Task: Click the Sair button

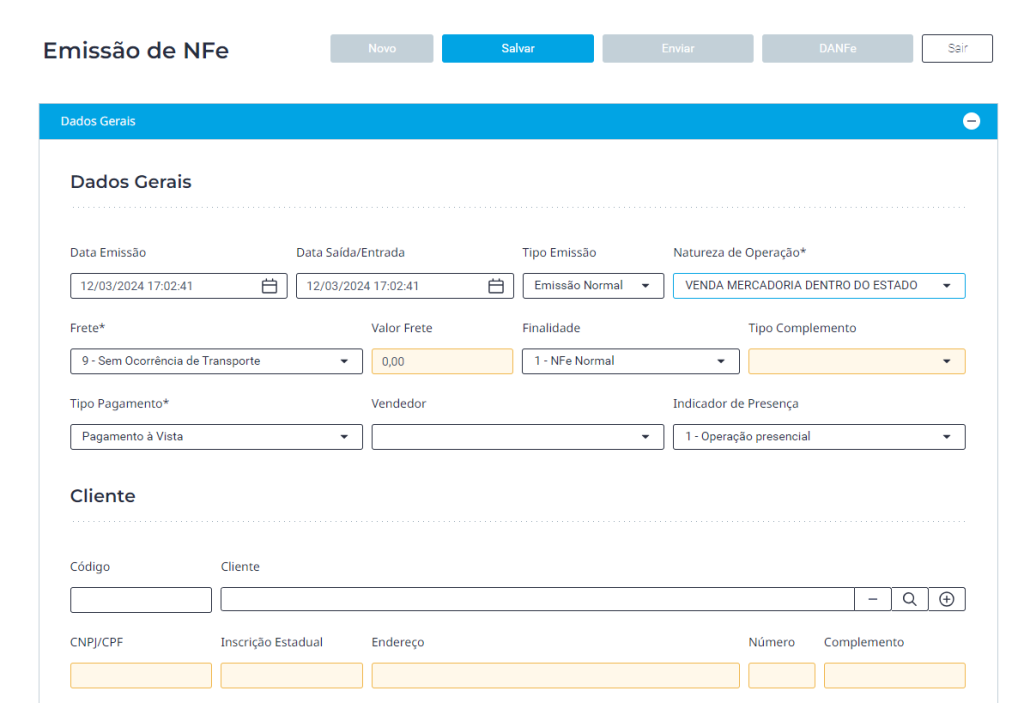Action: [957, 48]
